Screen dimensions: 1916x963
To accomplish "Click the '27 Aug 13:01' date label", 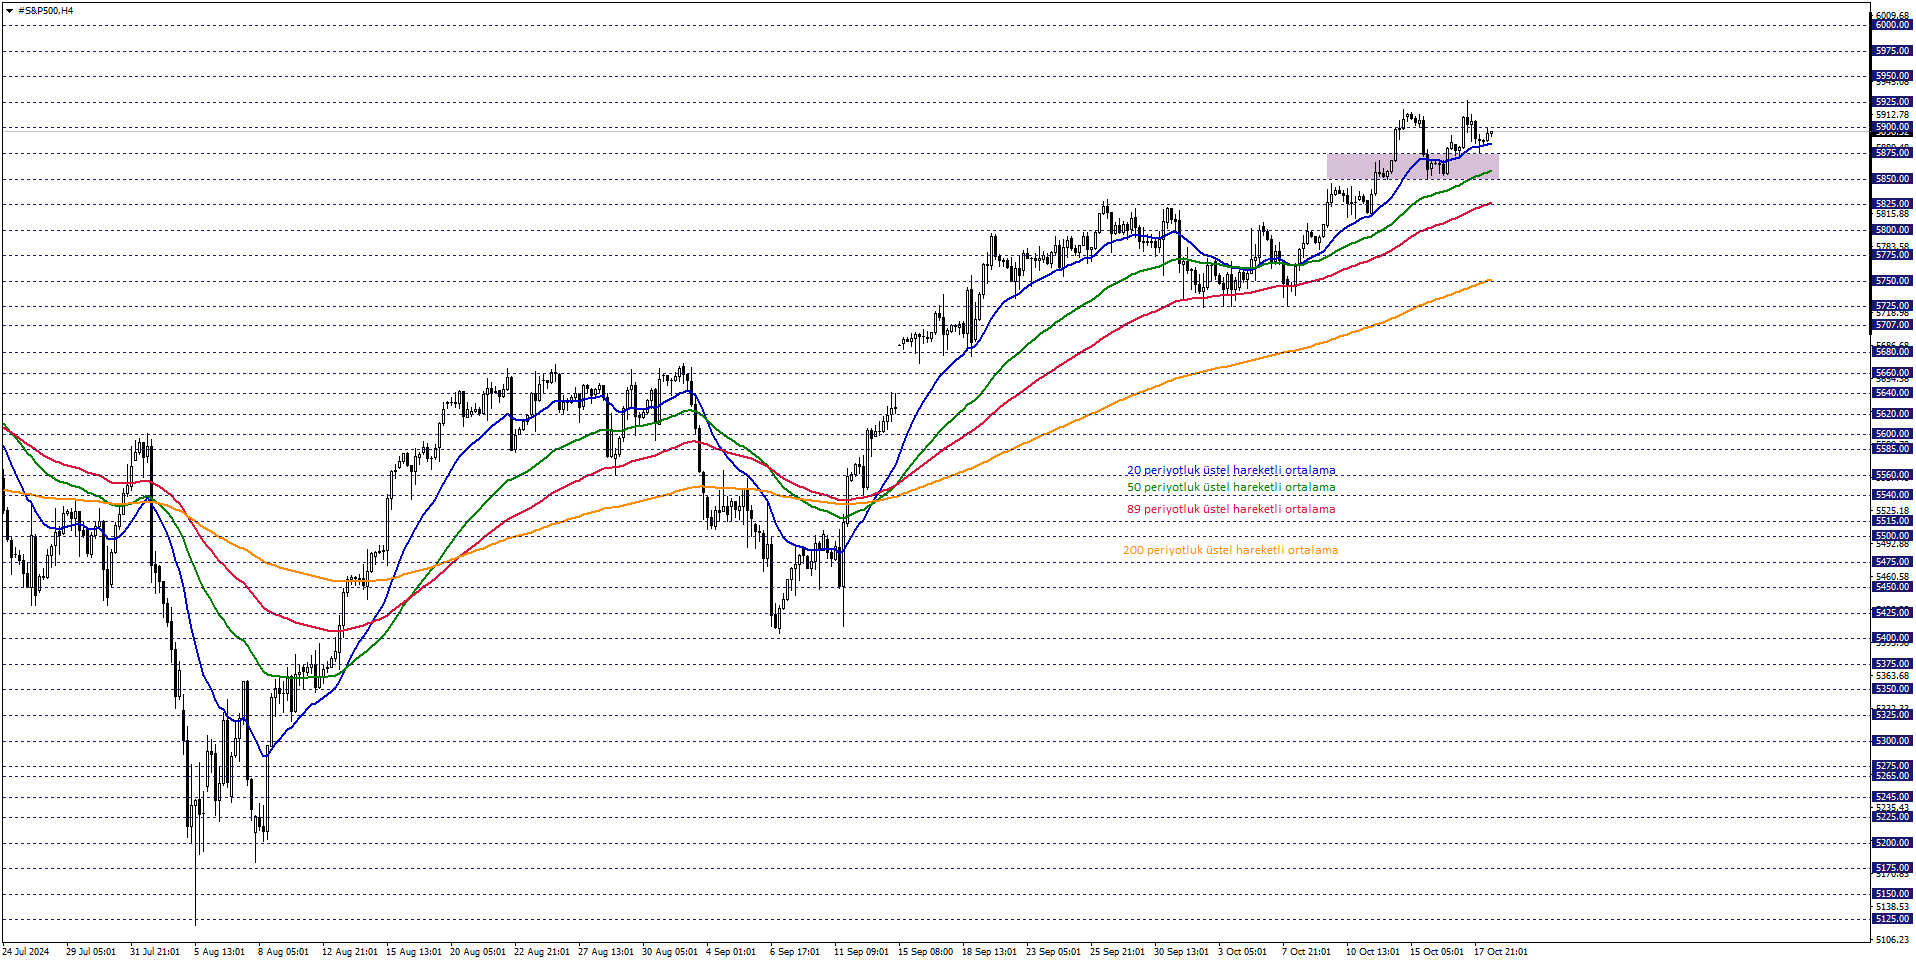I will click(606, 952).
